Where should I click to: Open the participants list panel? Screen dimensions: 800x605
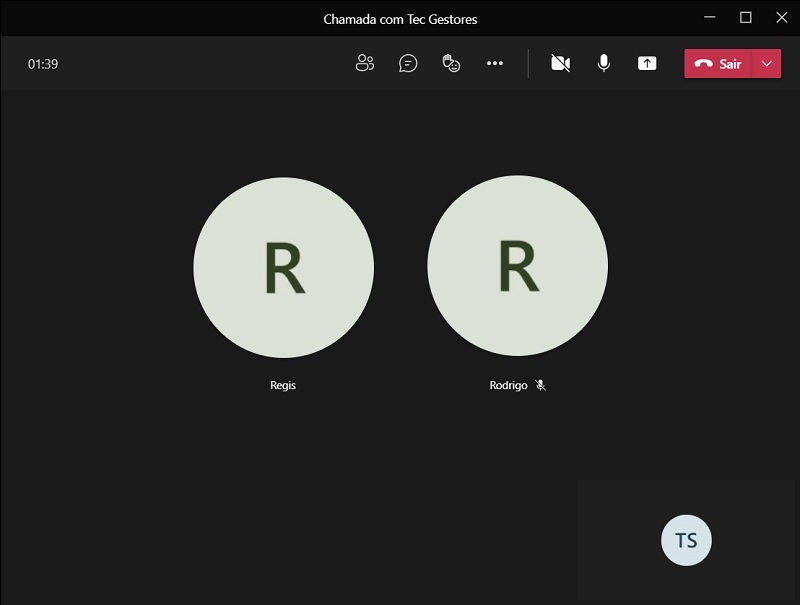[x=365, y=63]
